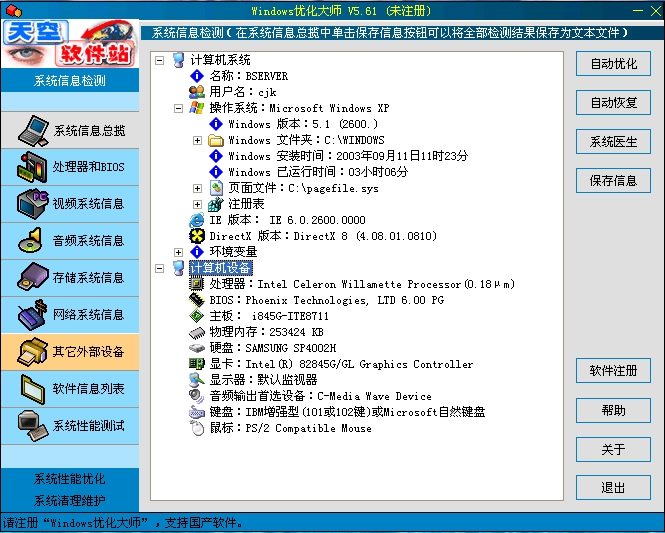Click the graphics card icon beside 显卡
This screenshot has height=533, width=665.
[x=197, y=364]
